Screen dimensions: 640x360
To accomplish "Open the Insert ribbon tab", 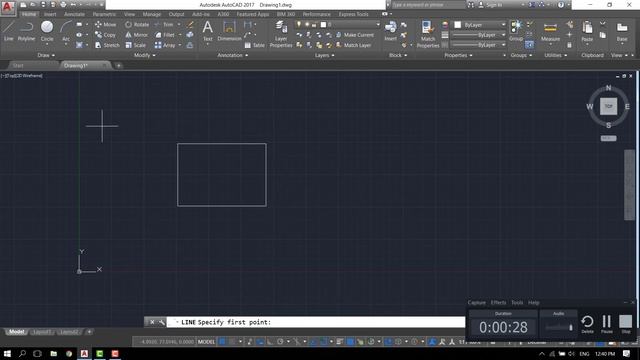I will point(50,14).
